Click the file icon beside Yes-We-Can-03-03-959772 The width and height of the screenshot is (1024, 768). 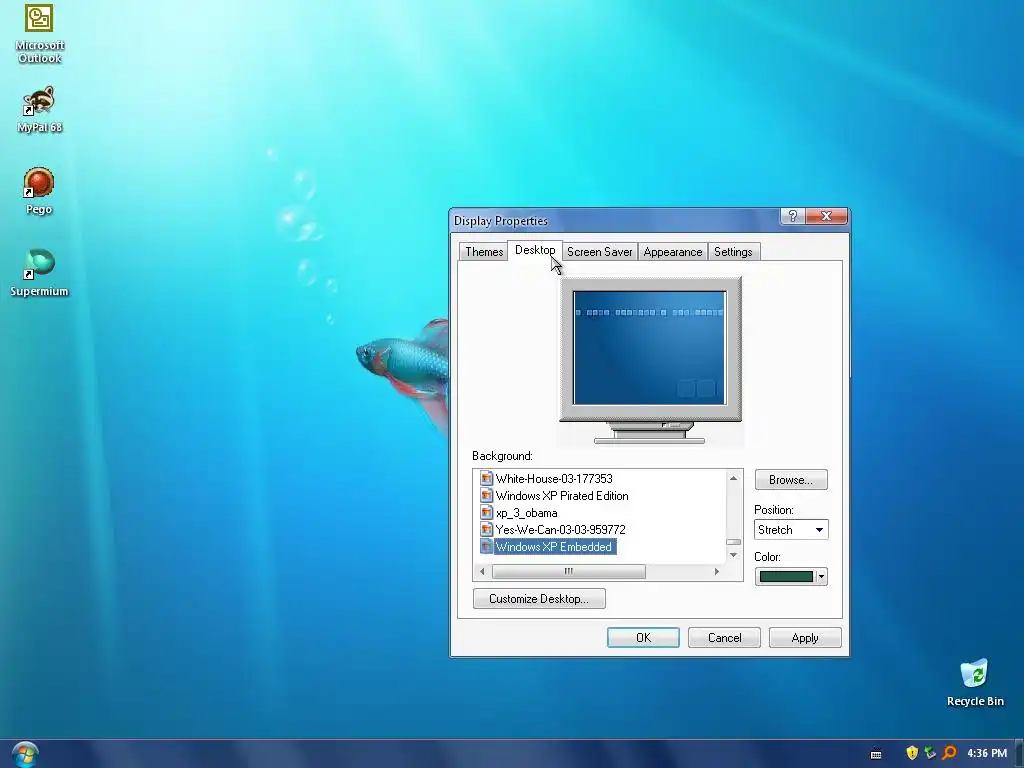(x=486, y=529)
